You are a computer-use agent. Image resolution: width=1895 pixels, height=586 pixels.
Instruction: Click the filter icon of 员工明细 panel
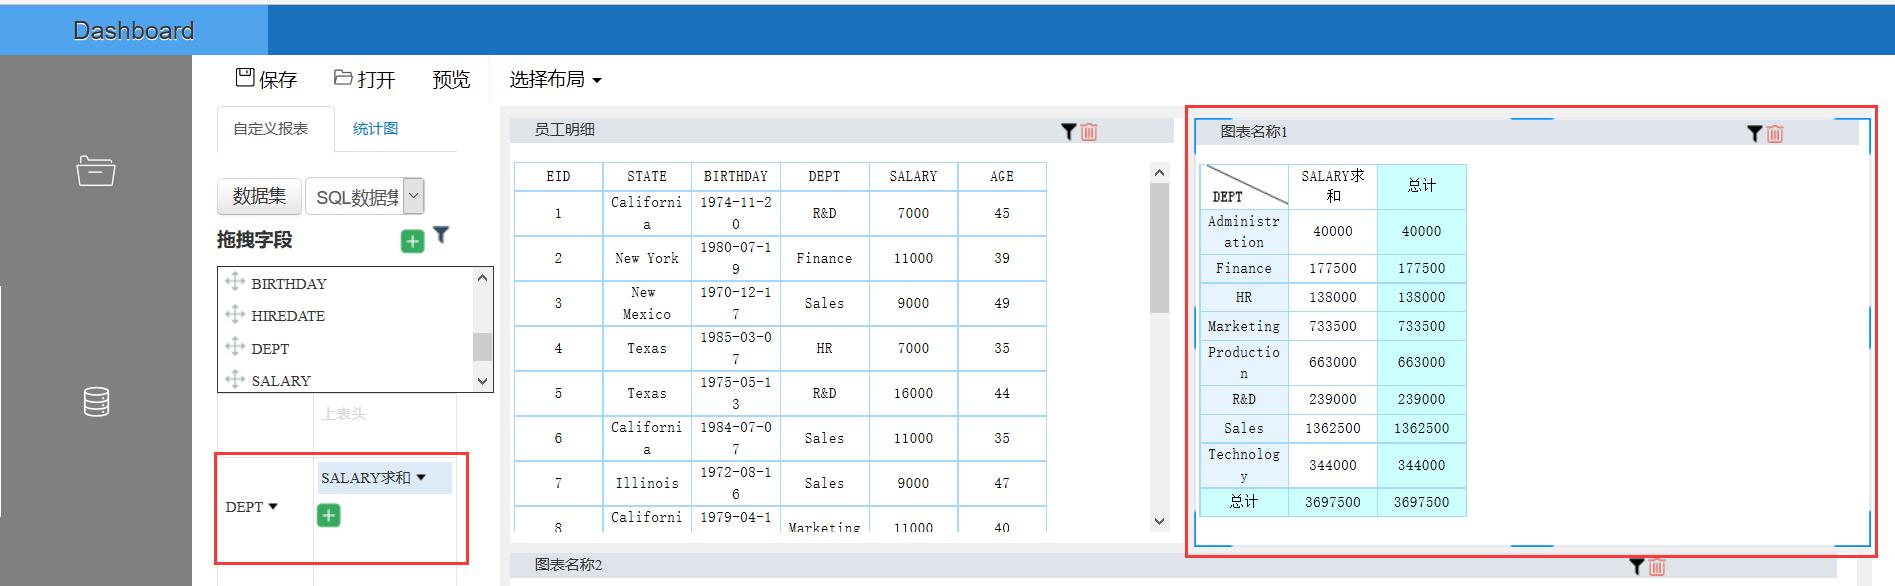(x=1068, y=131)
